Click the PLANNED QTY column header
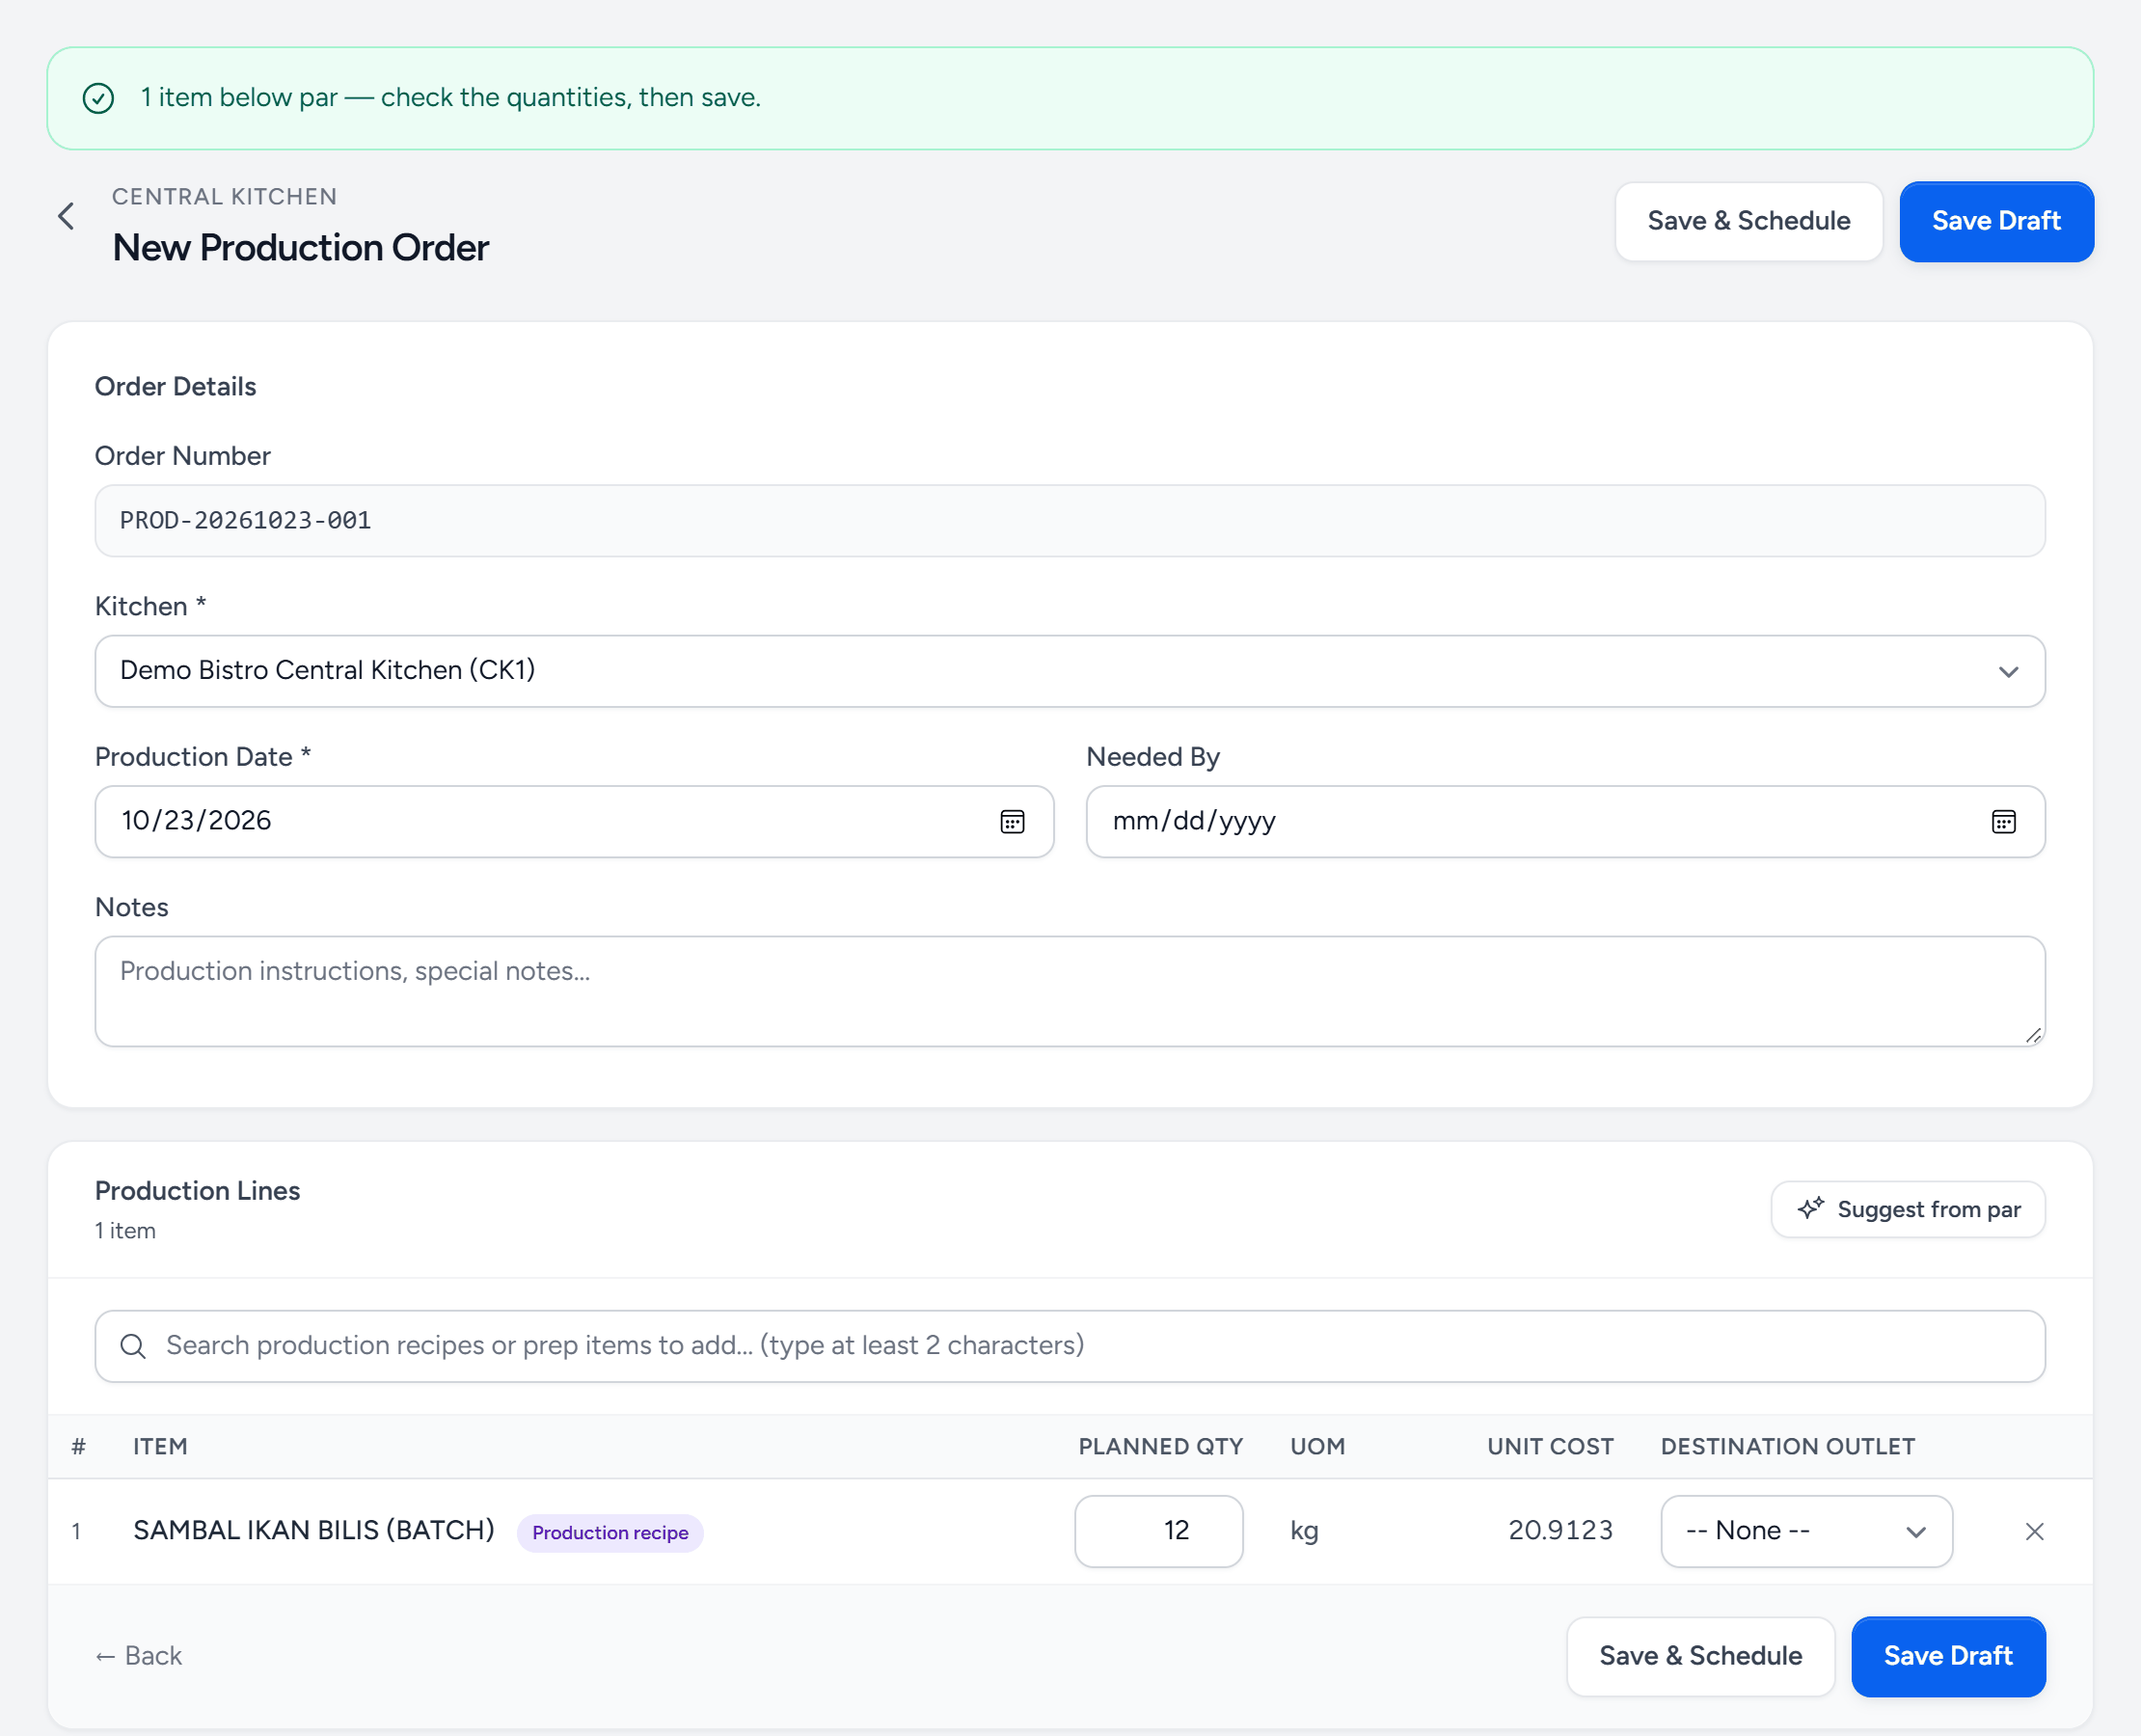This screenshot has width=2141, height=1736. [x=1160, y=1446]
